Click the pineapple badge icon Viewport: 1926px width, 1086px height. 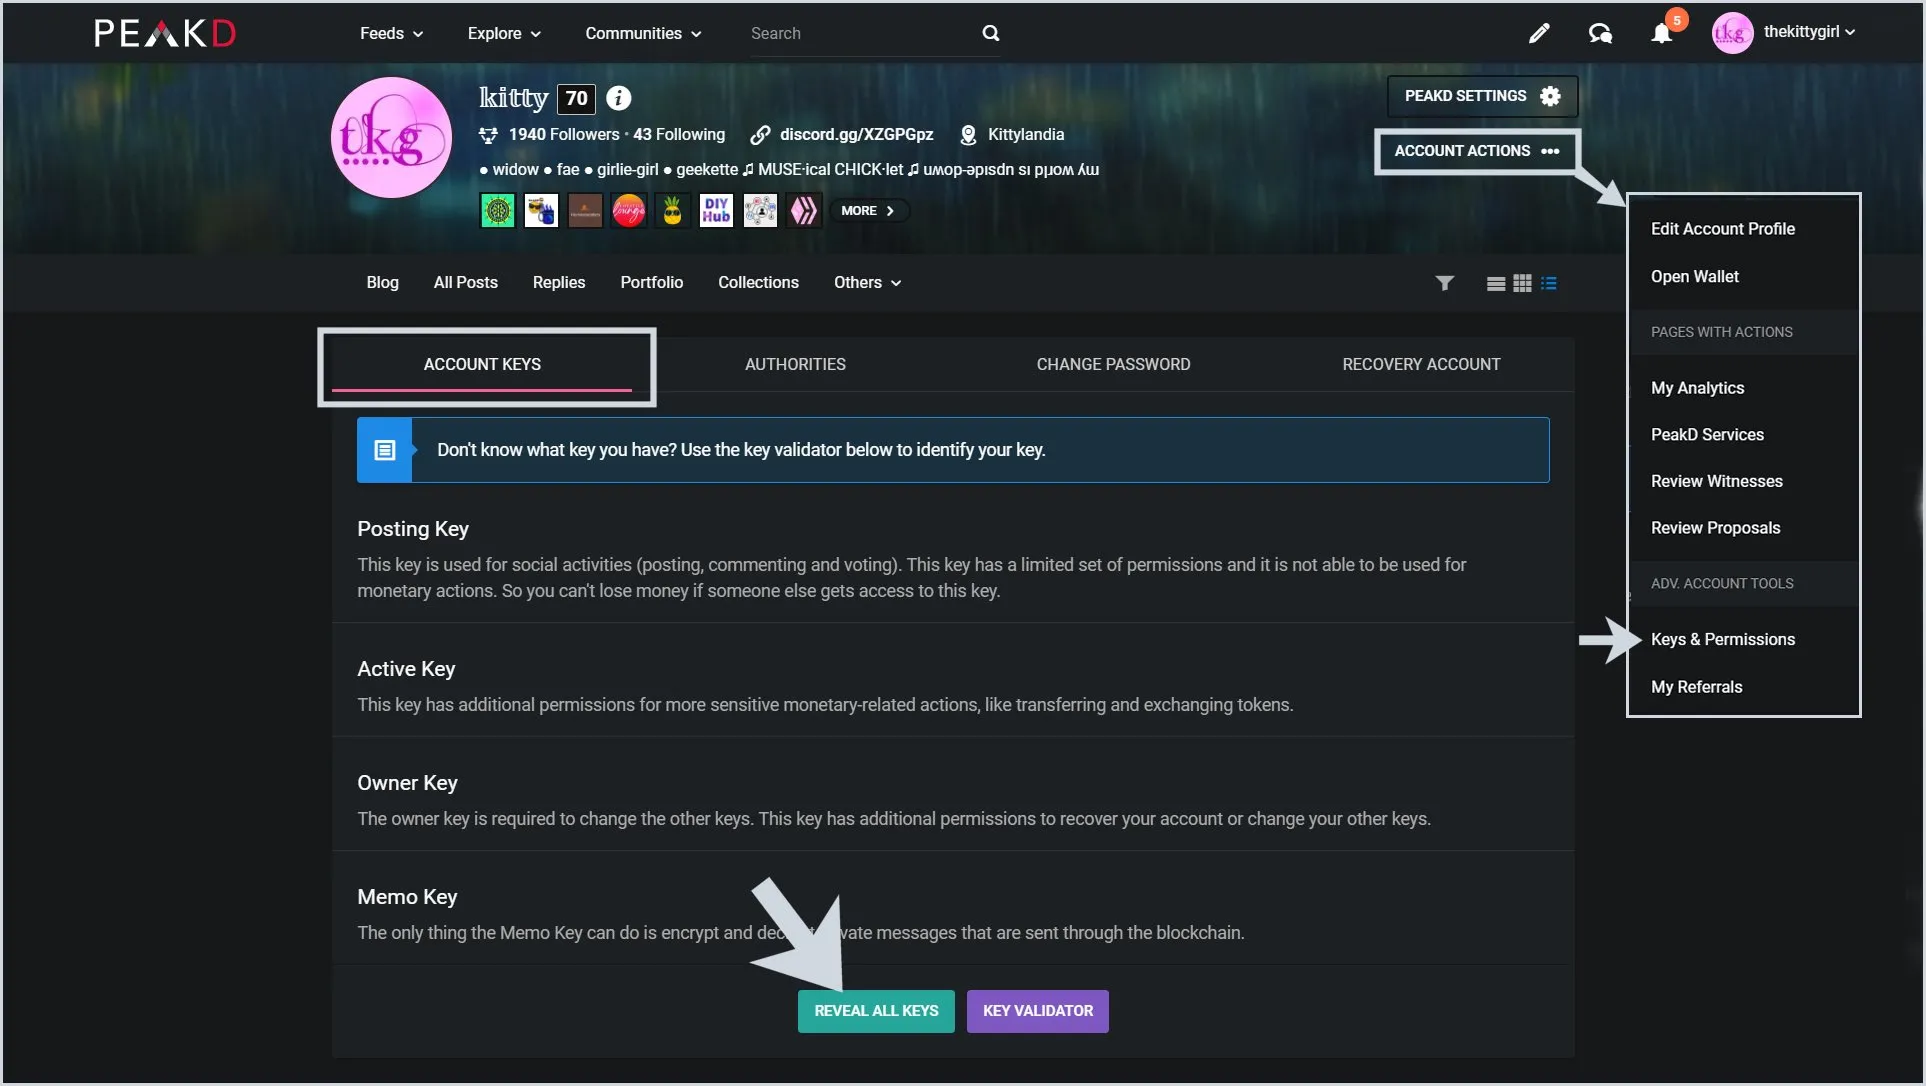[x=672, y=211]
